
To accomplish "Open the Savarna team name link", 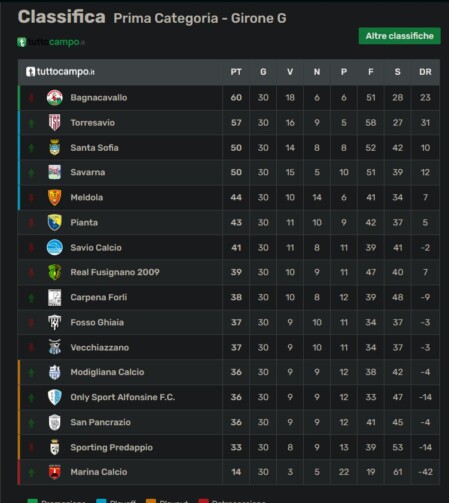I will pos(88,172).
